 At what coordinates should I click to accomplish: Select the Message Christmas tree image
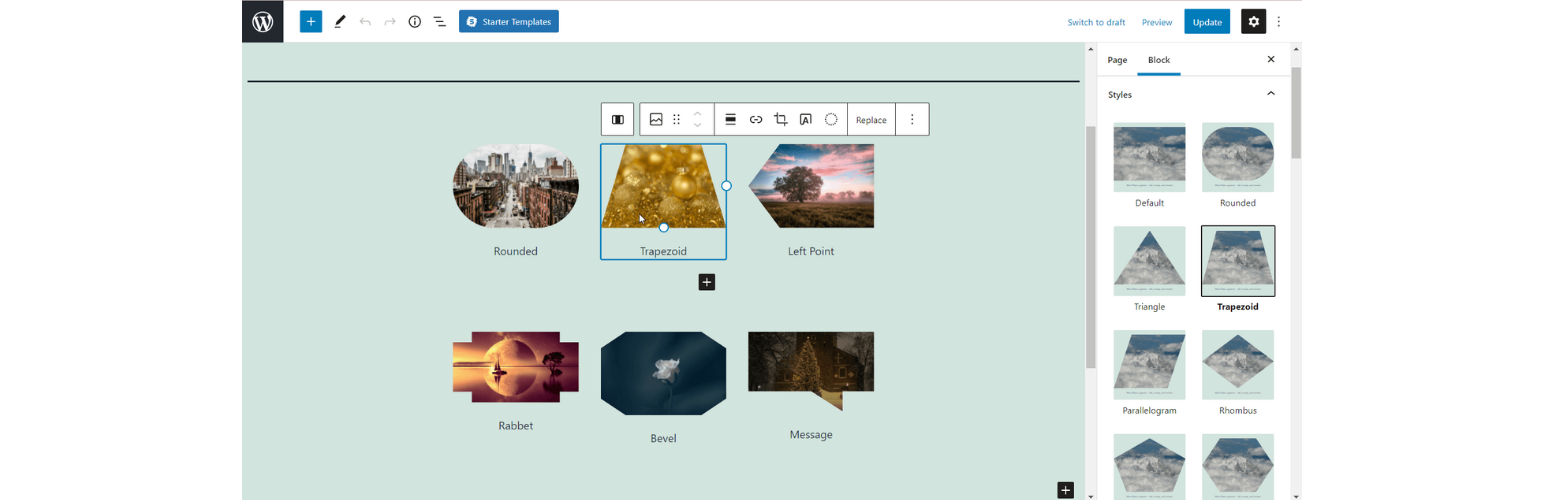[x=811, y=371]
